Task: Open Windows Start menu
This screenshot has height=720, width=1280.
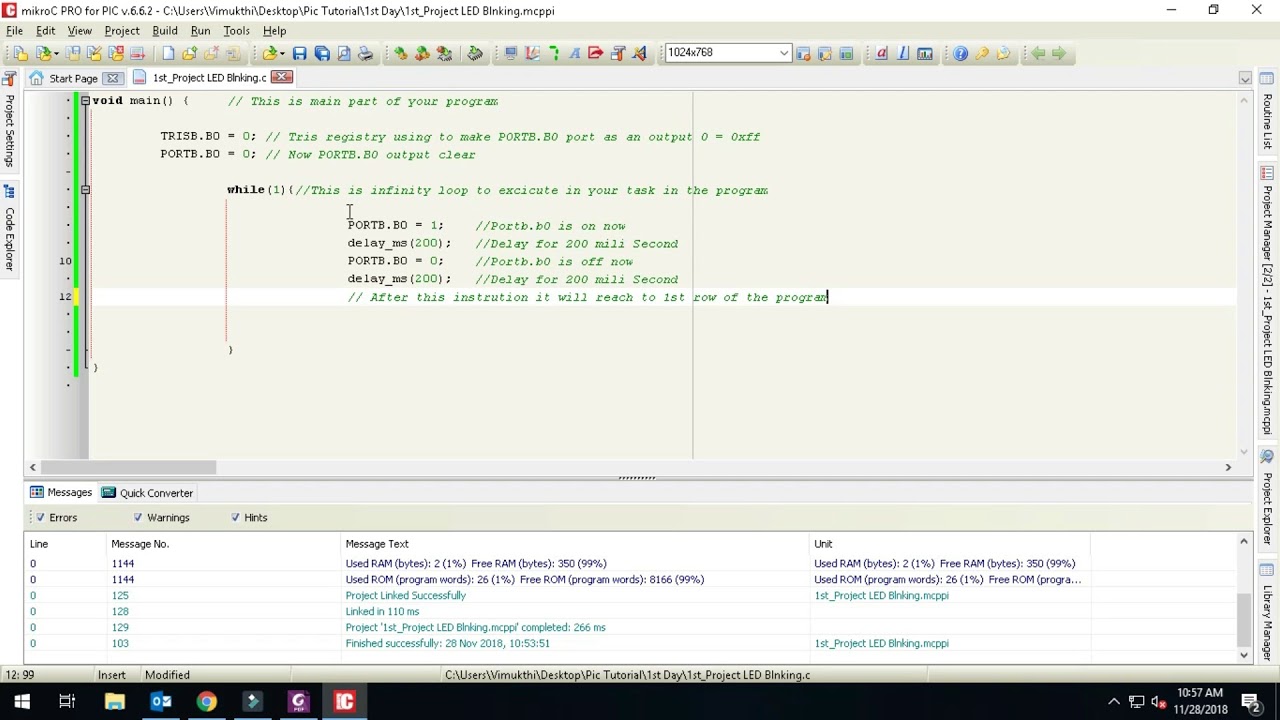Action: (22, 701)
